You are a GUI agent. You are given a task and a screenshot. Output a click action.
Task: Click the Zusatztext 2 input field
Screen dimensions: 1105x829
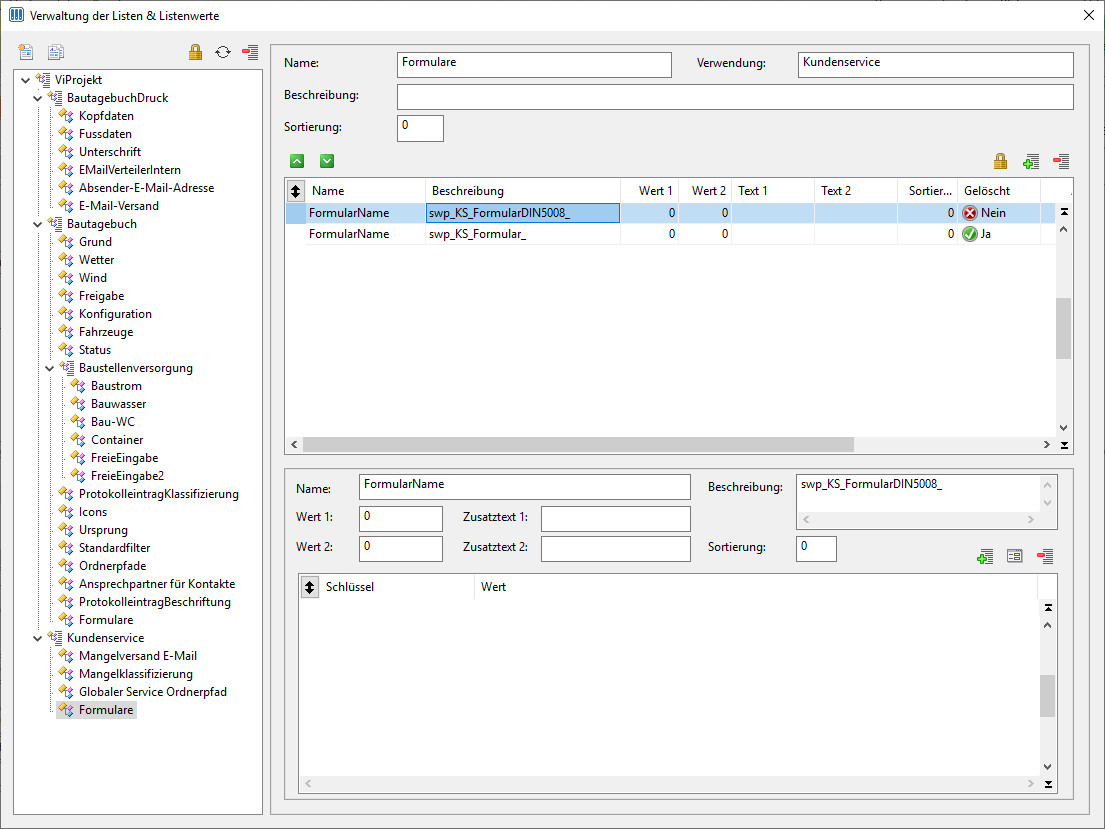[x=616, y=548]
